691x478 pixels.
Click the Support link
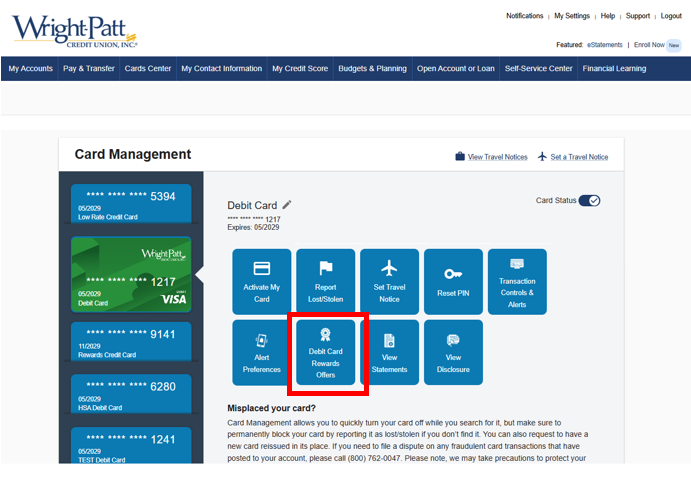pos(638,16)
